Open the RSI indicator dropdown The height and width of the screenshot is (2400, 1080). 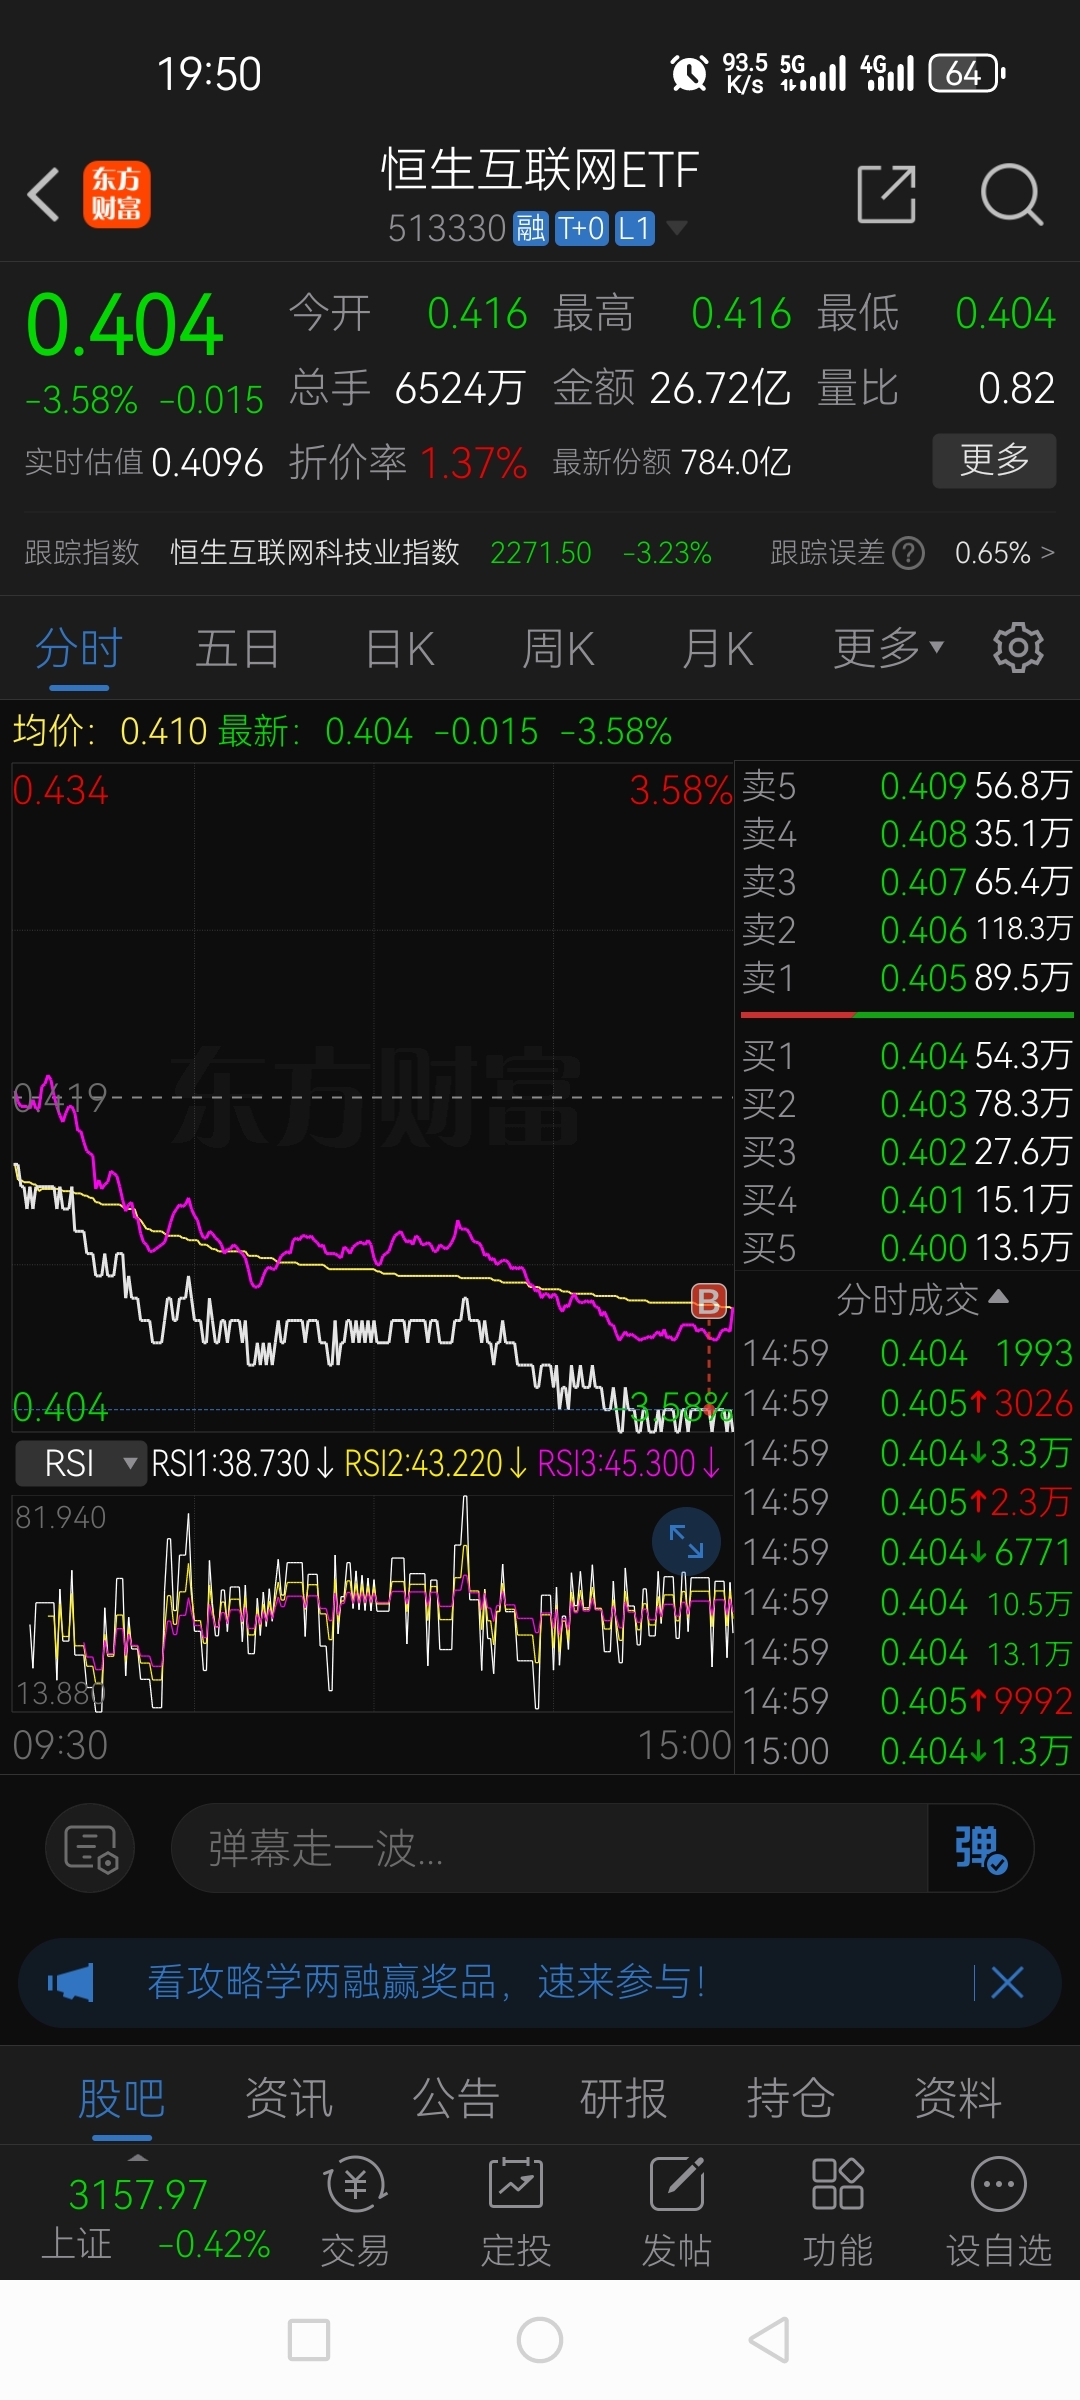point(81,1463)
